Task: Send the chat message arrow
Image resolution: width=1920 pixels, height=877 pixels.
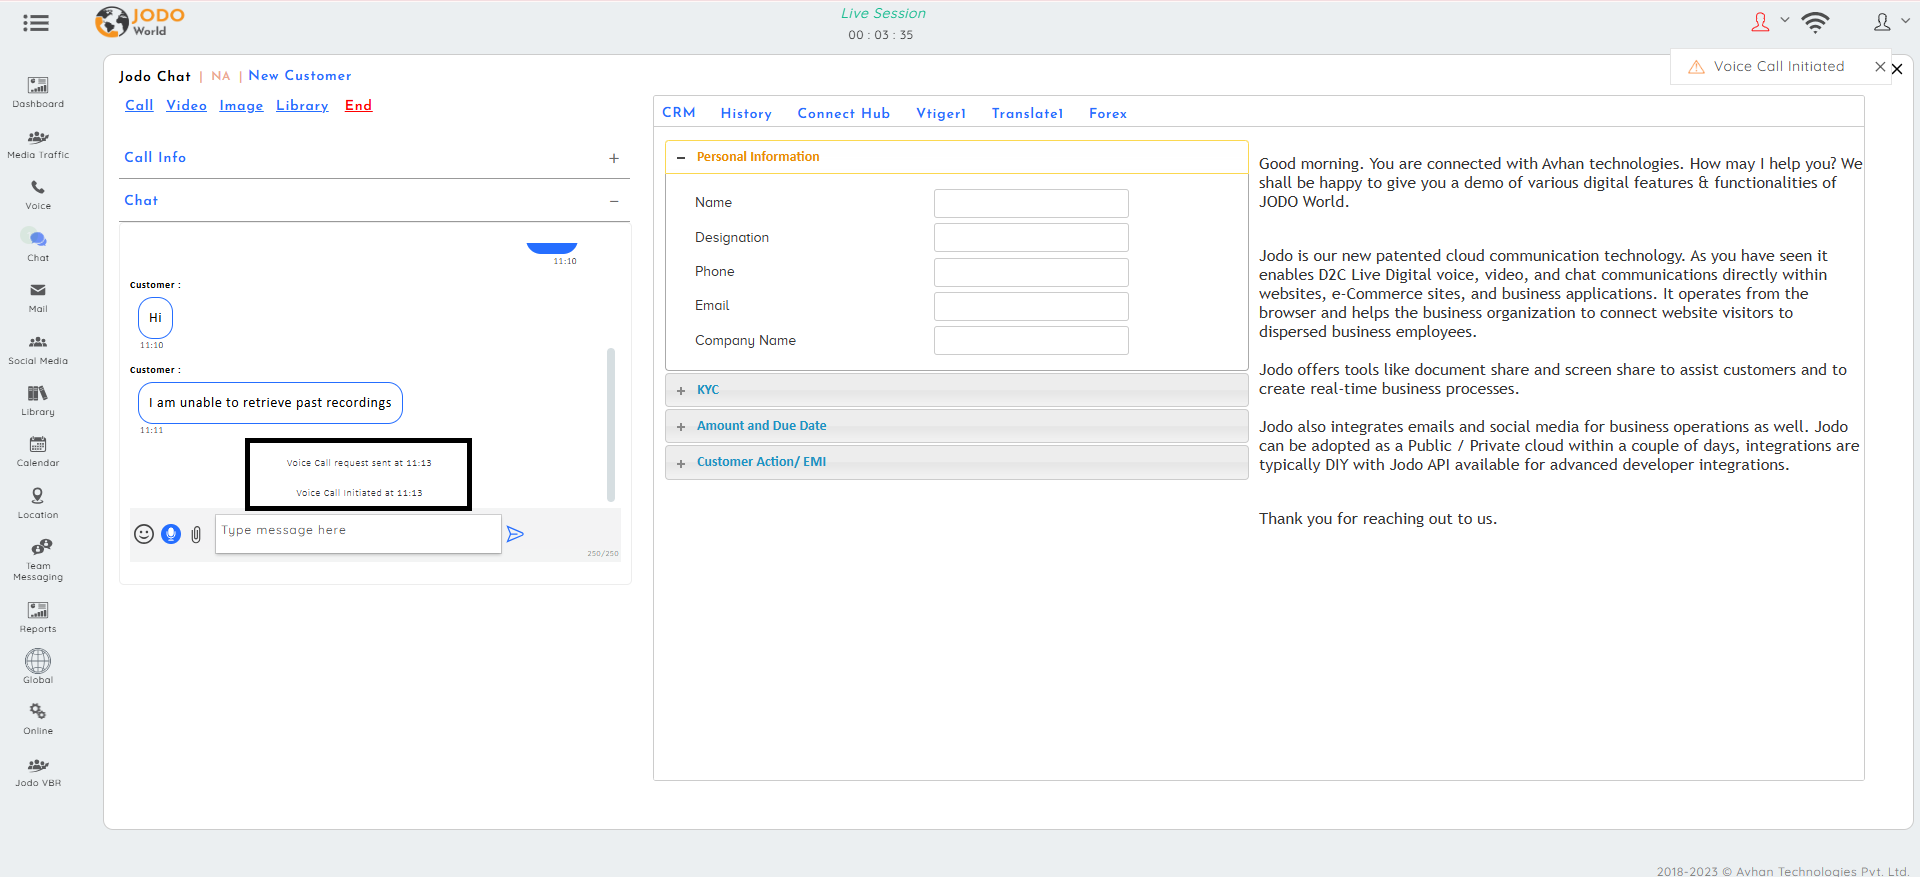Action: click(x=515, y=534)
